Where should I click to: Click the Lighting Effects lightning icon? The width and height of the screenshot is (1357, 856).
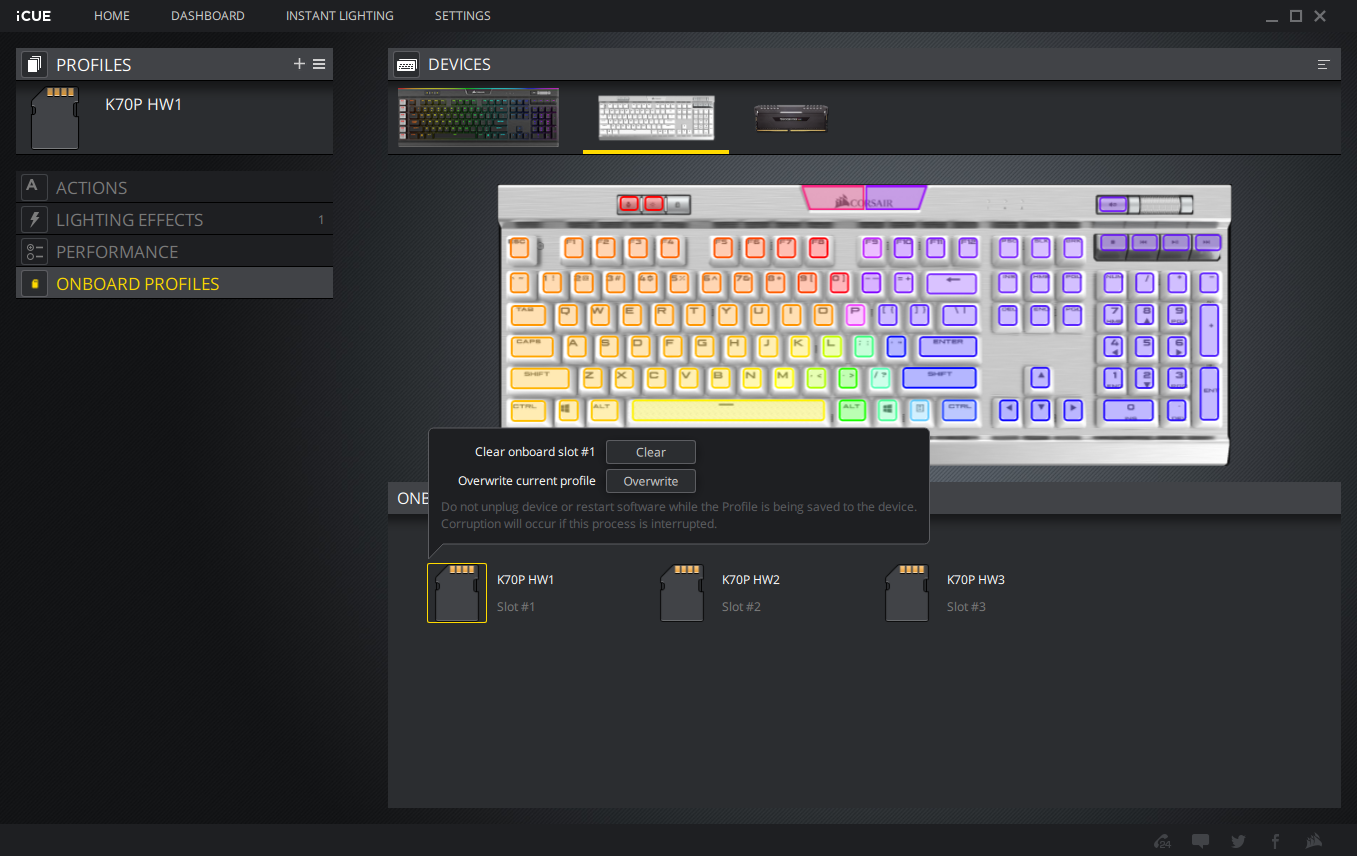point(34,219)
